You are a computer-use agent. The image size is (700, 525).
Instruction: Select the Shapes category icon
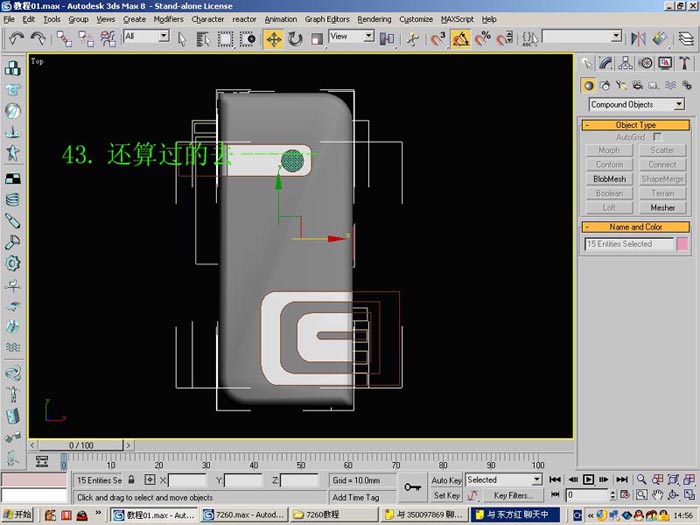(x=605, y=85)
